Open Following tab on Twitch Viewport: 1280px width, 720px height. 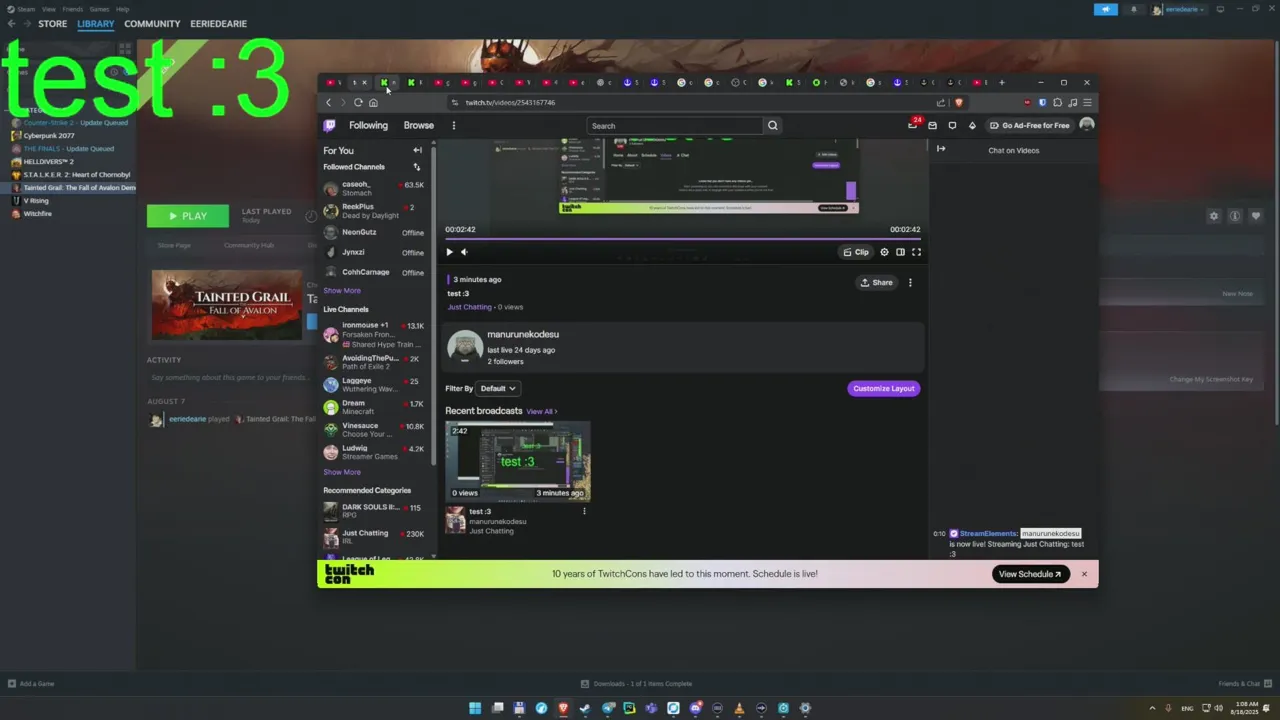pyautogui.click(x=368, y=126)
